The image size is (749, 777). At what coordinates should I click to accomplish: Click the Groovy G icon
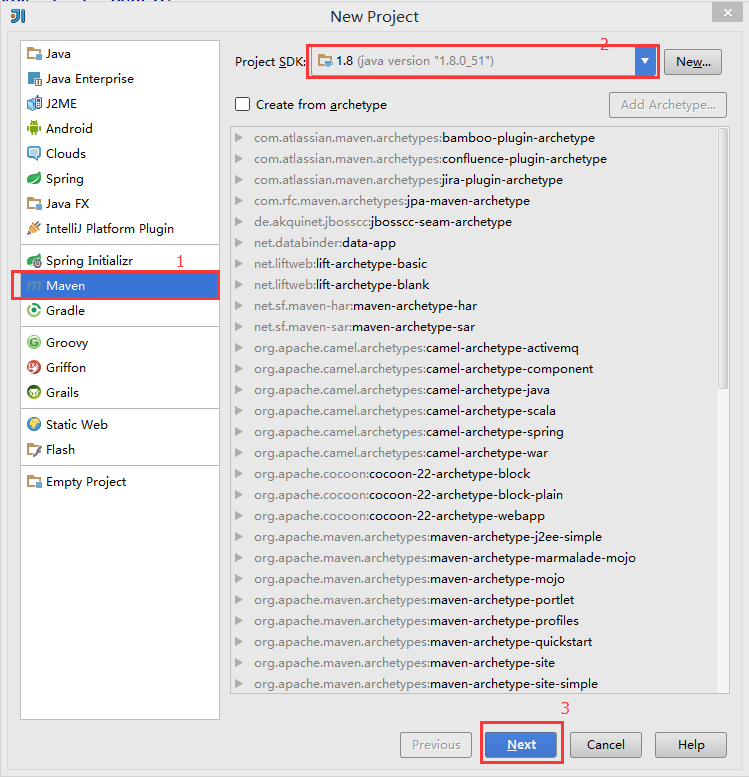pos(34,342)
